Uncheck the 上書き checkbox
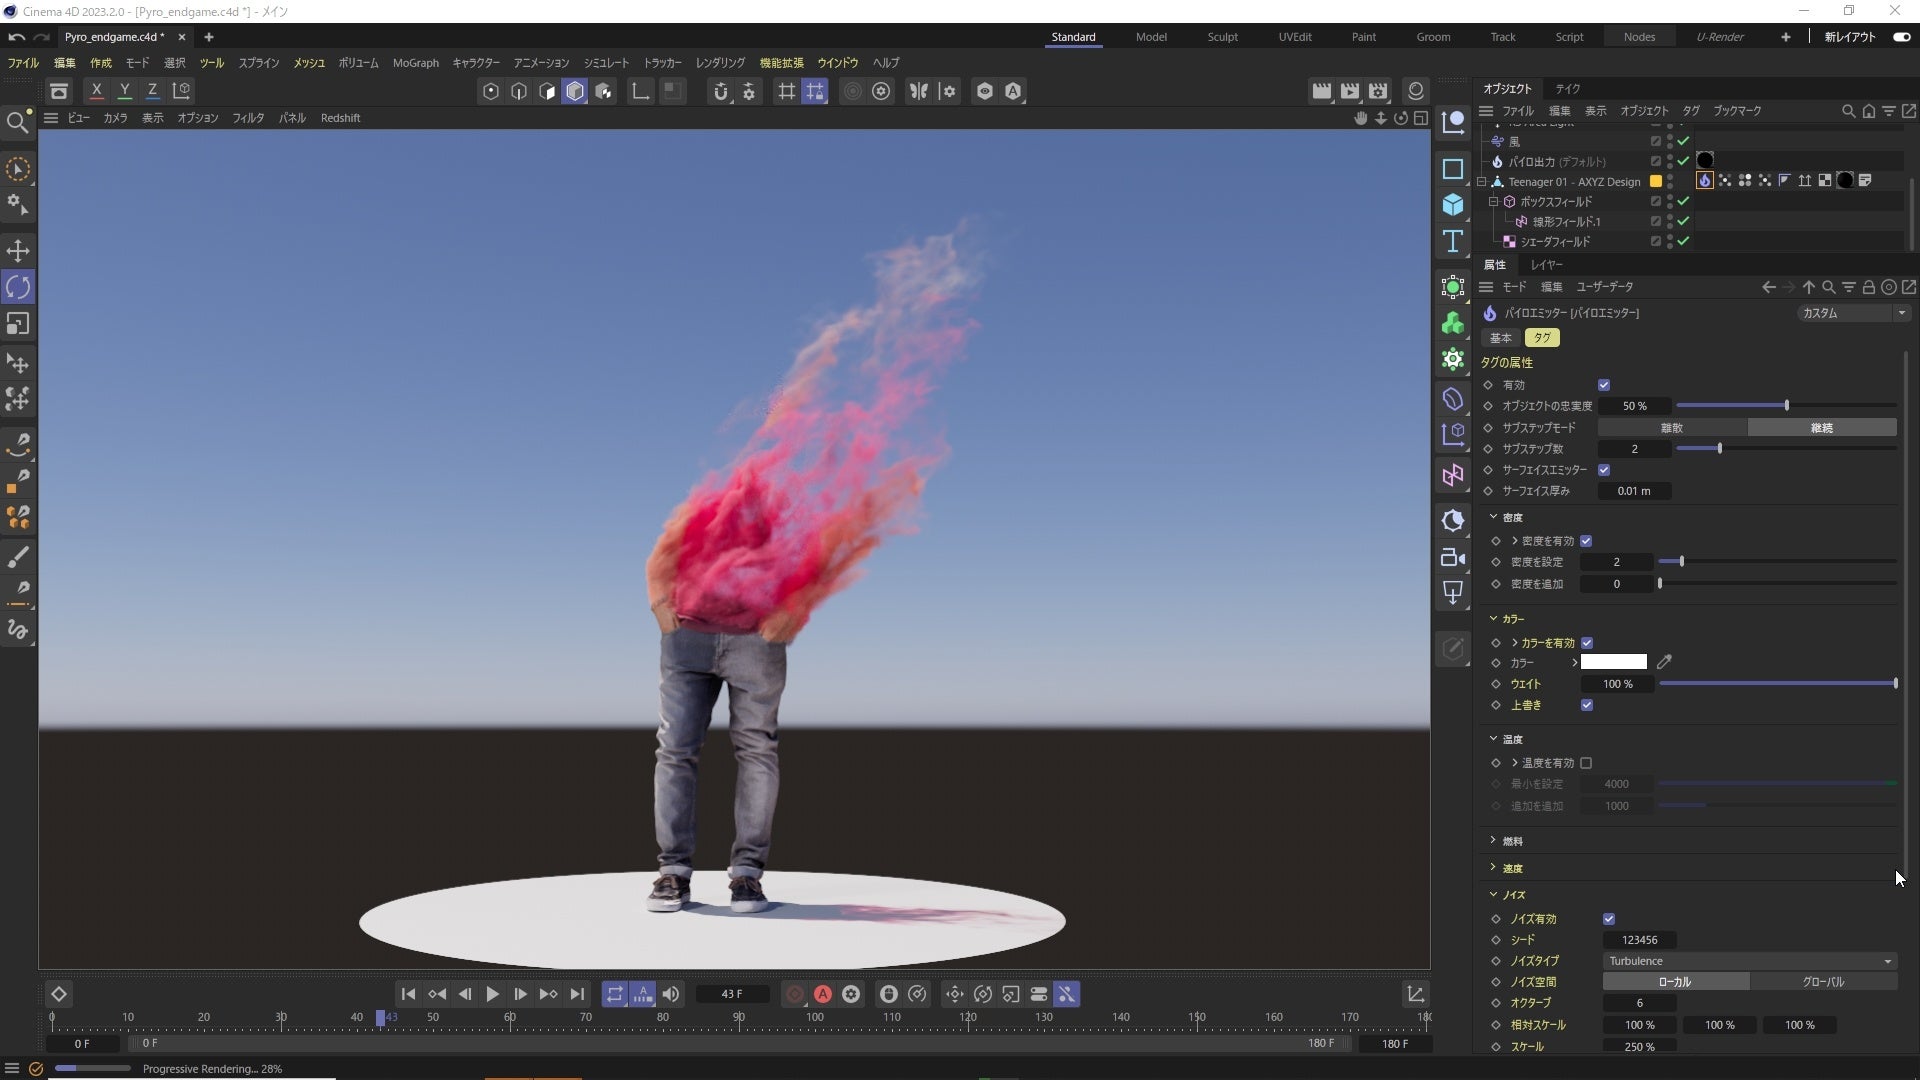 point(1587,705)
